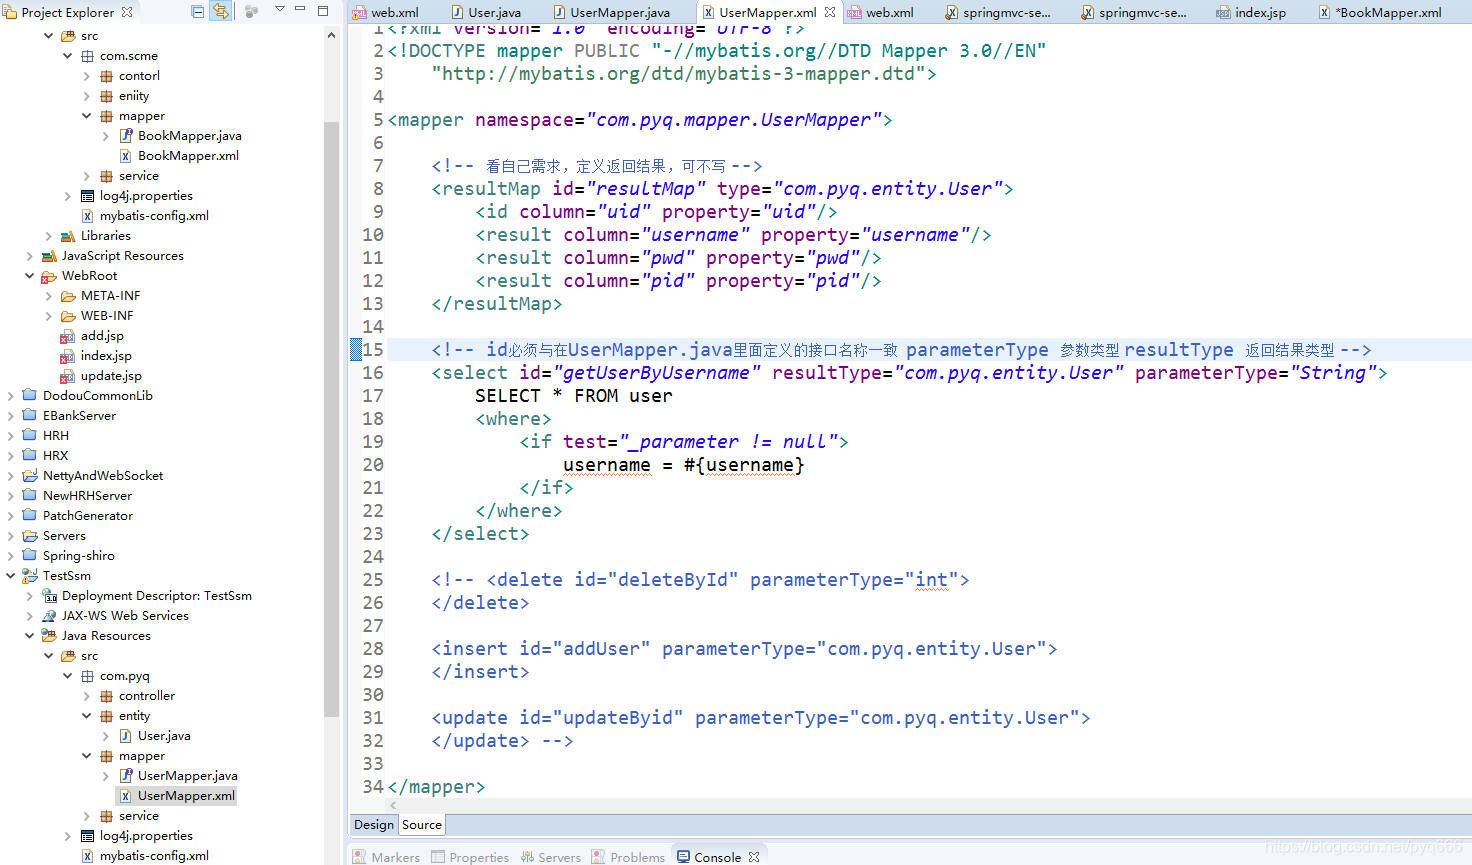1472x865 pixels.
Task: Click the update.jsp file icon
Action: (x=68, y=376)
